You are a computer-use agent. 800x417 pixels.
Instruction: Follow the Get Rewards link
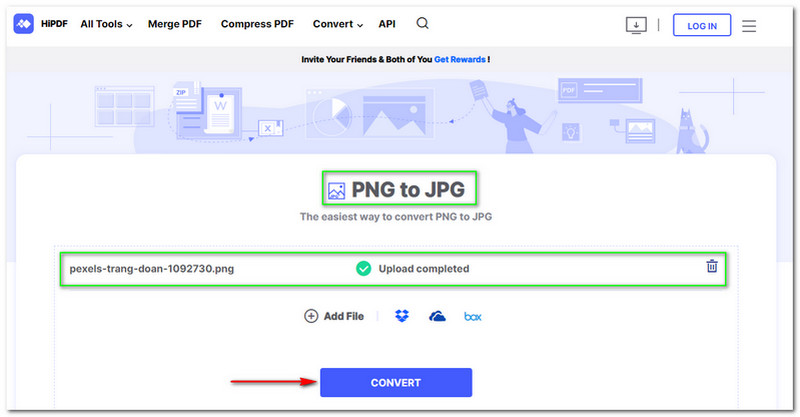point(460,60)
